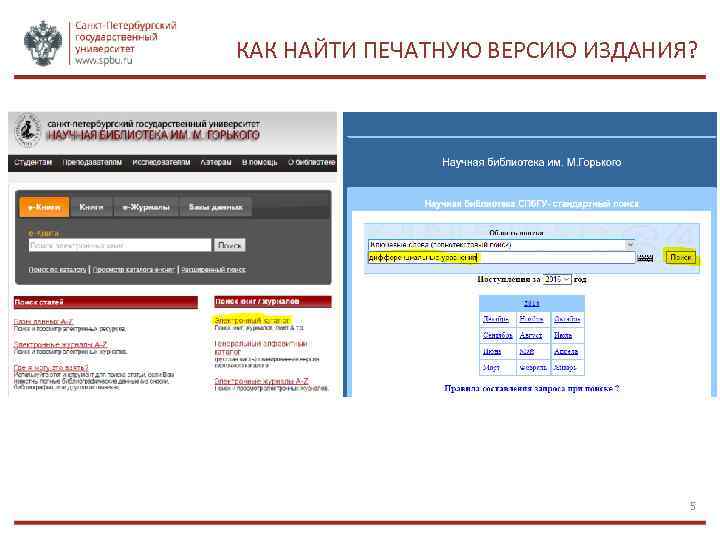Click the SPbU coat of arms in the slide header

[x=43, y=44]
